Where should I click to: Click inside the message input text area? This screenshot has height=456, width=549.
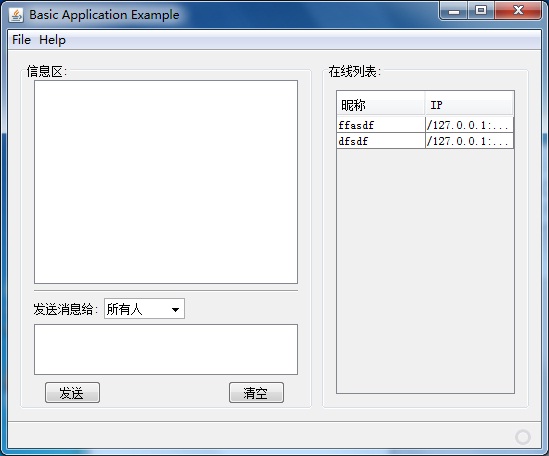[x=166, y=349]
